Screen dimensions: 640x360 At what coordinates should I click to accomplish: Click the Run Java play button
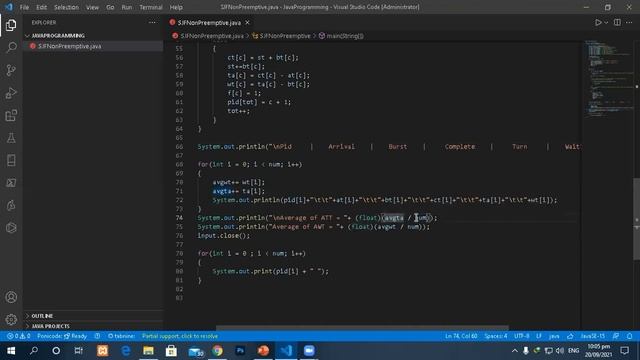[x=598, y=22]
